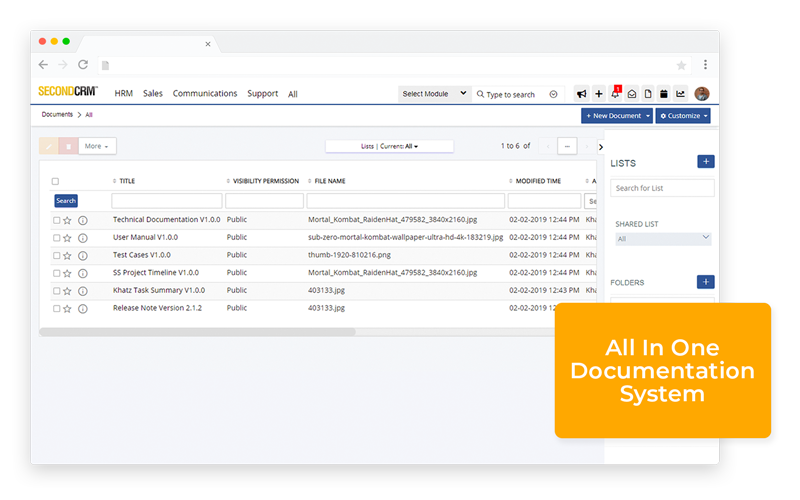Click the Type to search field
This screenshot has width=800, height=500.
coord(511,94)
